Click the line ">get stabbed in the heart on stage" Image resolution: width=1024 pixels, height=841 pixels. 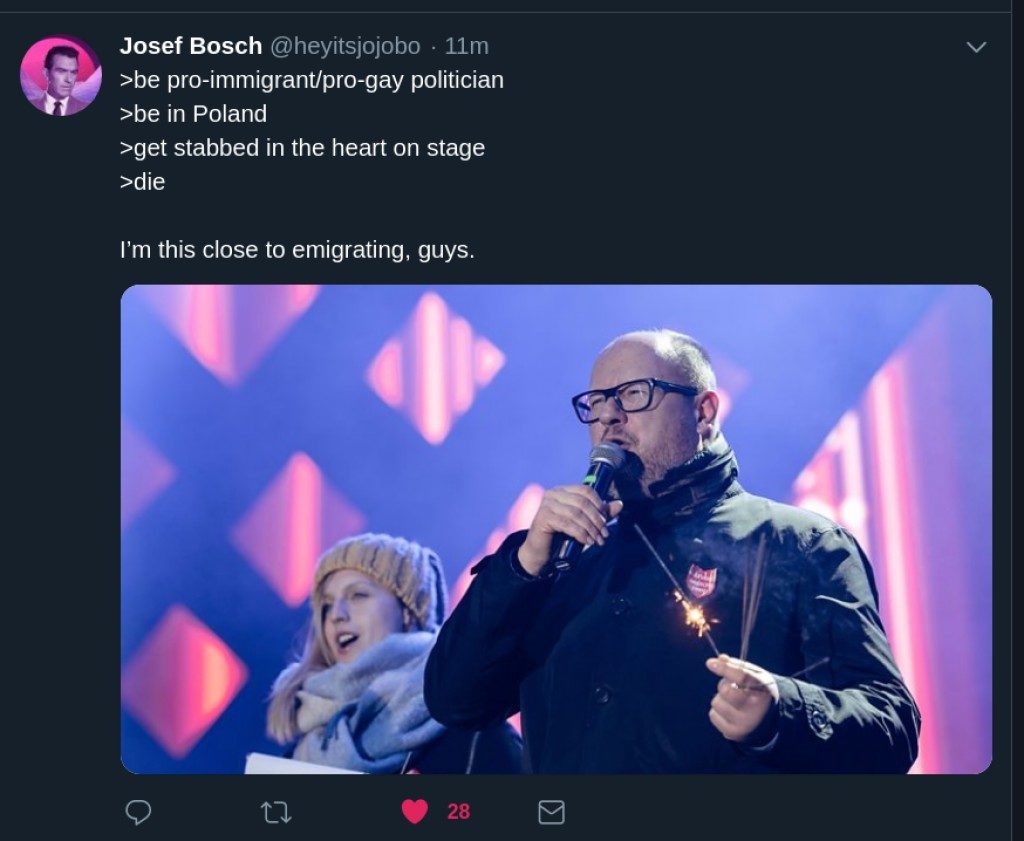click(x=302, y=148)
